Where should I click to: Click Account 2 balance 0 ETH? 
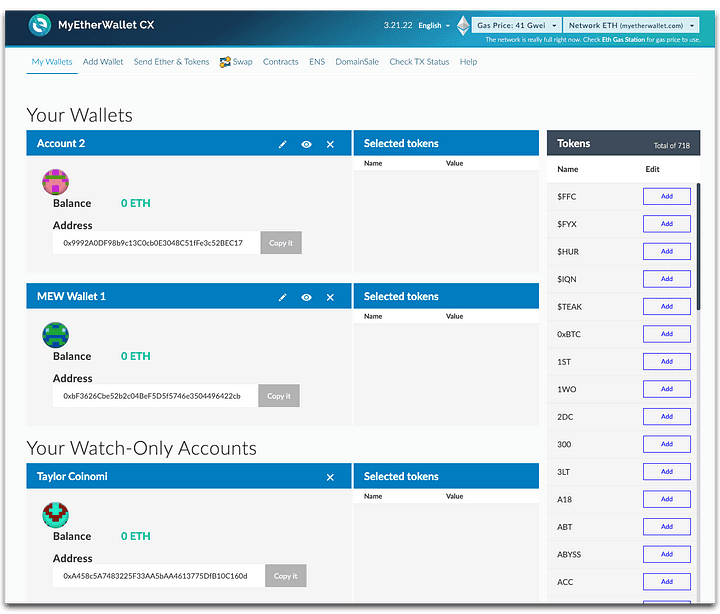coord(135,203)
